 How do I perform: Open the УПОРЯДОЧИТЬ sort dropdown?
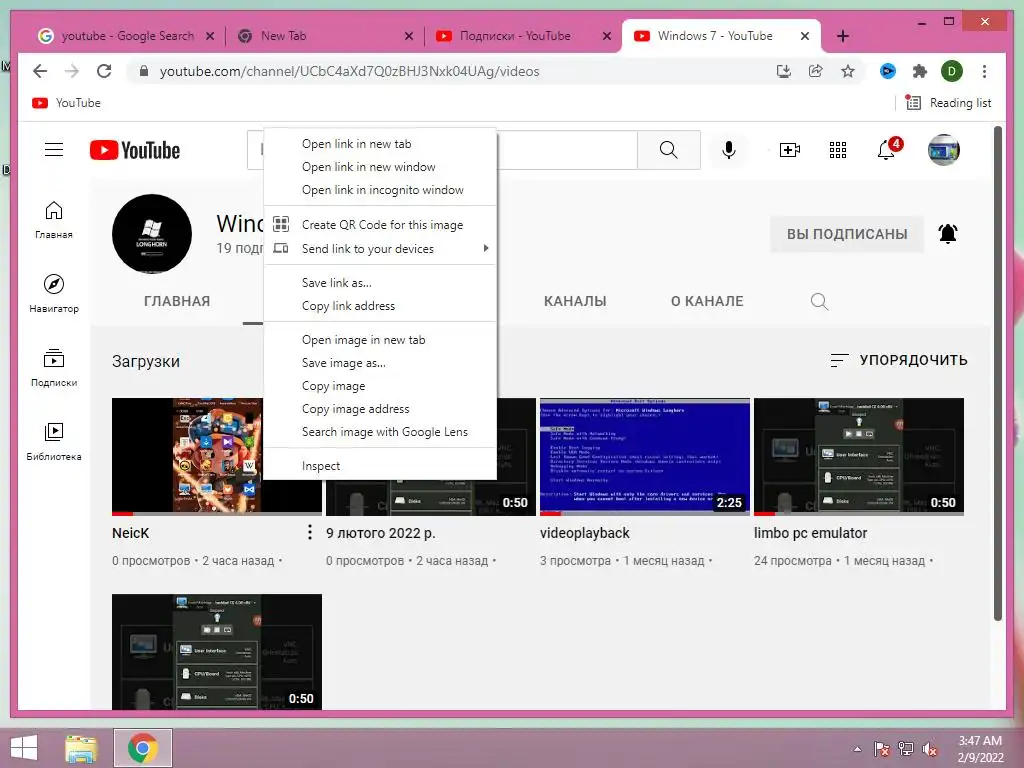[x=899, y=360]
